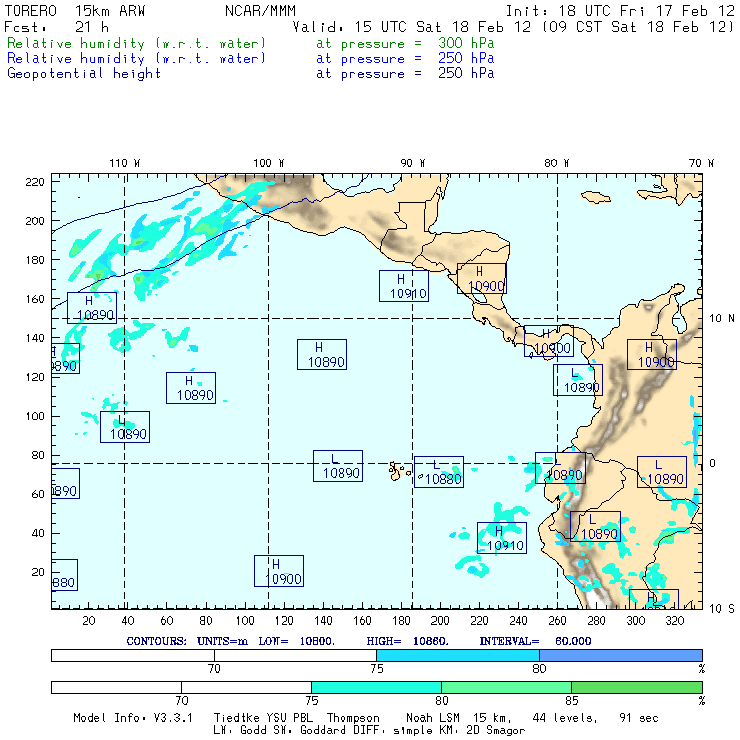
Task: Click the '44 levels,' text
Action: click(x=565, y=718)
